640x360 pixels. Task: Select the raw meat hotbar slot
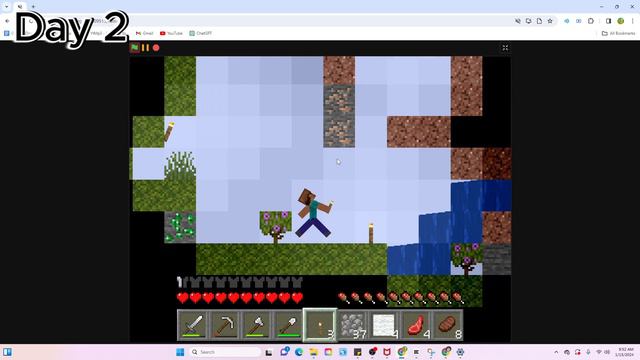[x=416, y=325]
